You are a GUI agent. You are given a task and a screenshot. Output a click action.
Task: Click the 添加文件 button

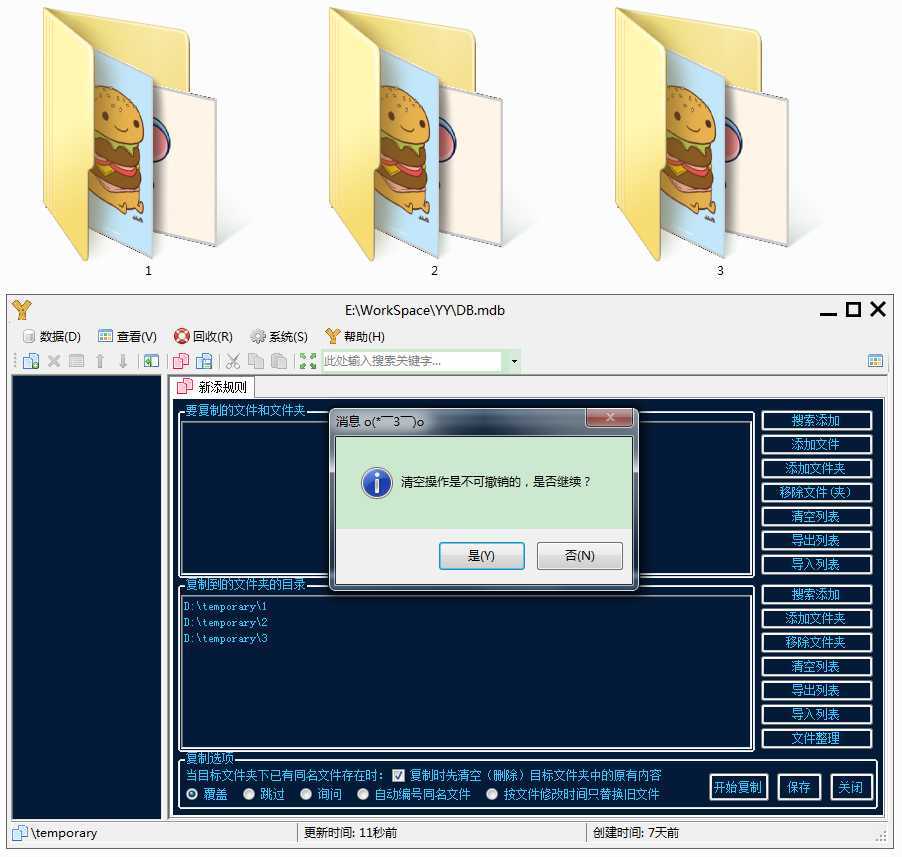[x=816, y=444]
